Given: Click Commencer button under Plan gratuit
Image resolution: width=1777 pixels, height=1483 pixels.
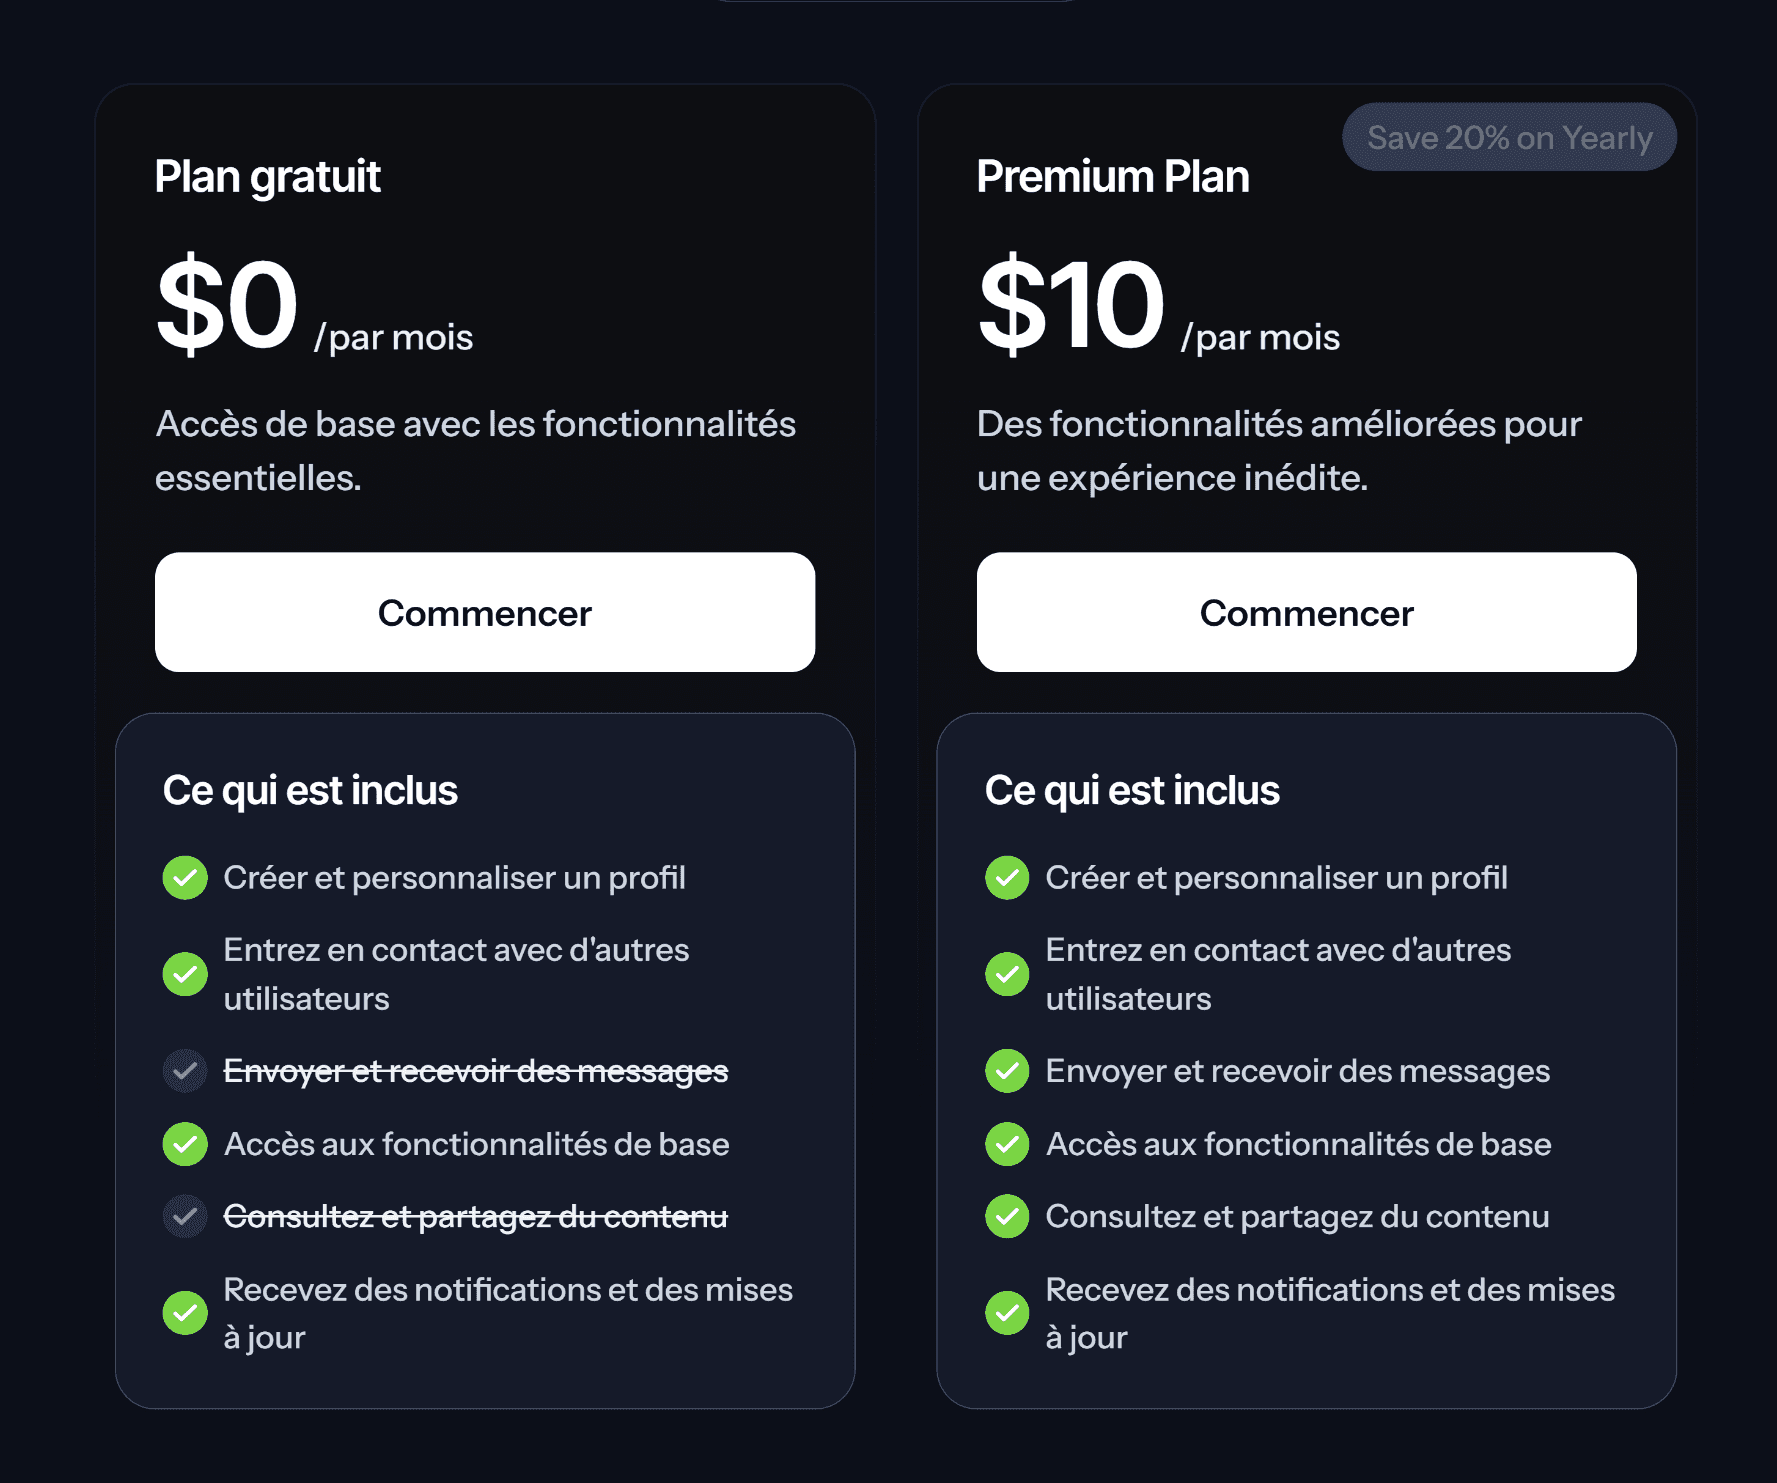Looking at the screenshot, I should [x=485, y=612].
